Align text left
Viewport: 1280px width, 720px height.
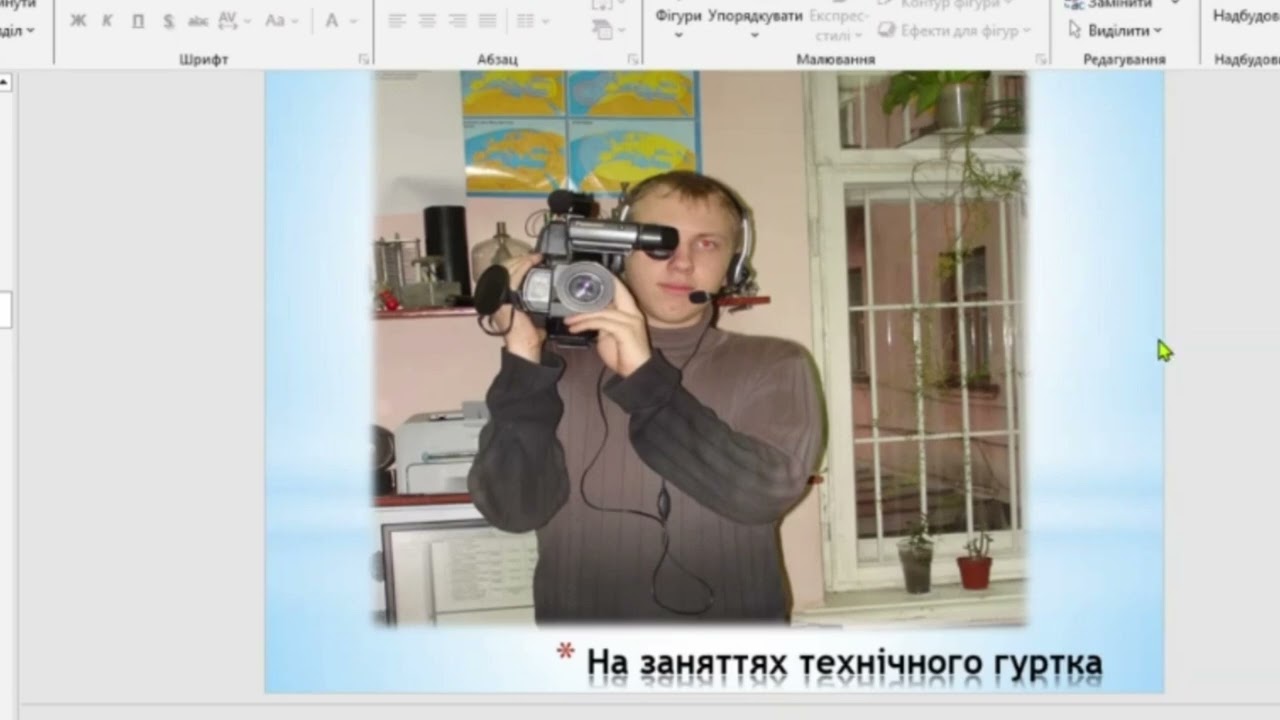tap(397, 20)
